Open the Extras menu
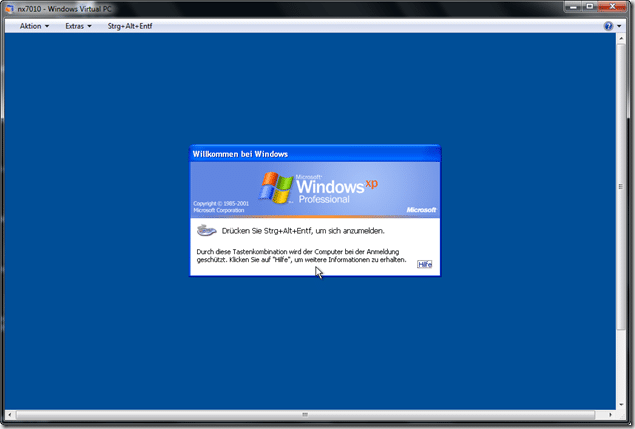This screenshot has width=635, height=429. pos(78,26)
